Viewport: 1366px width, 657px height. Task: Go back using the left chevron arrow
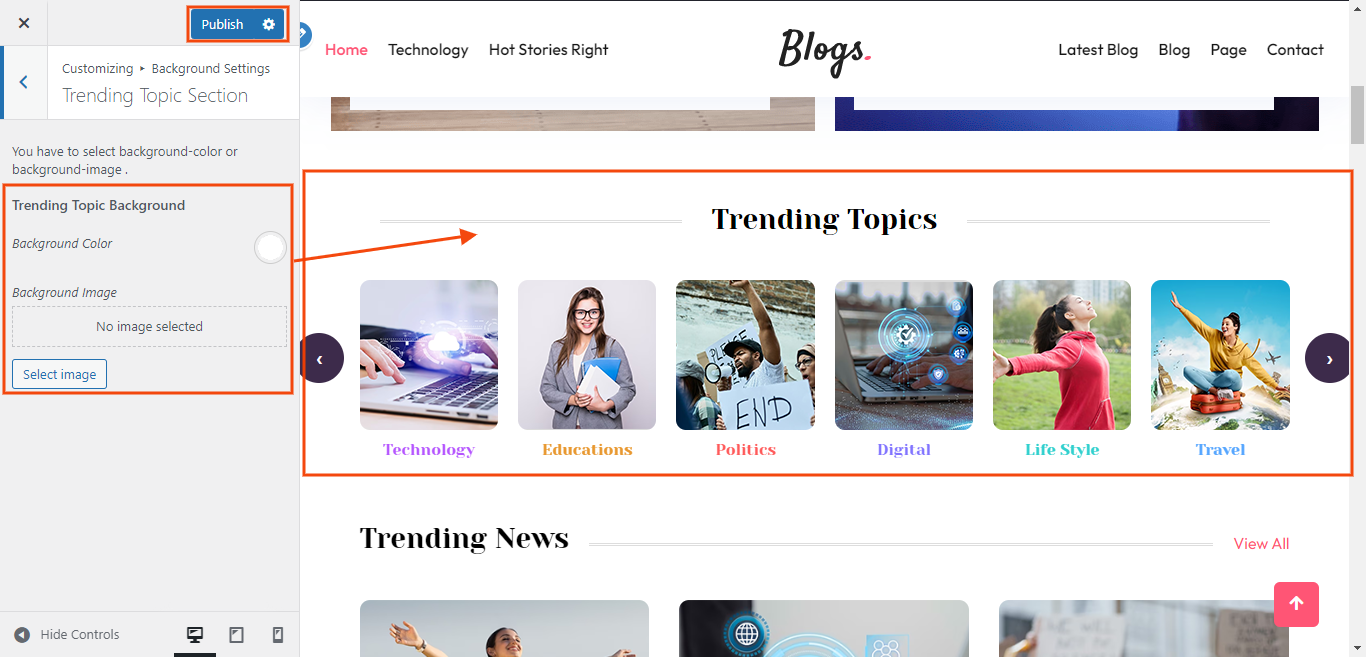coord(24,82)
